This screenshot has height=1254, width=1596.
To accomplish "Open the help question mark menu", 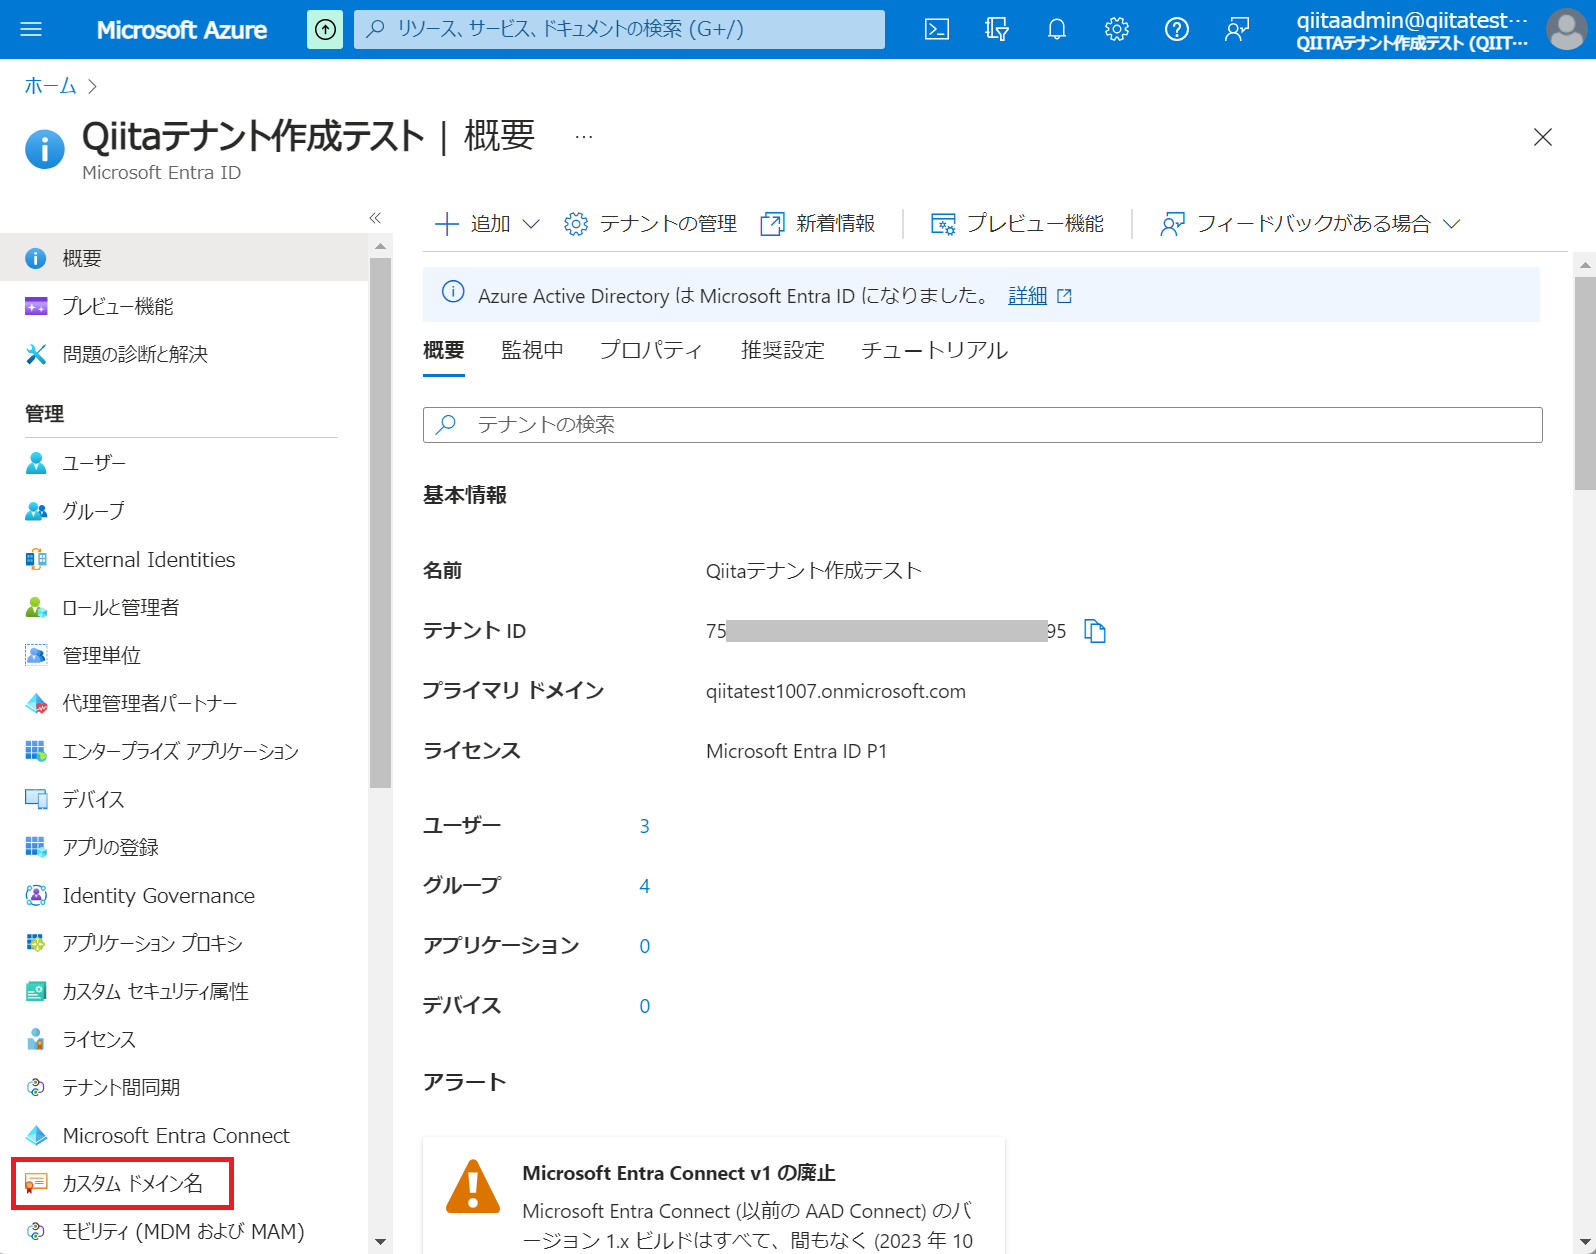I will 1177,29.
